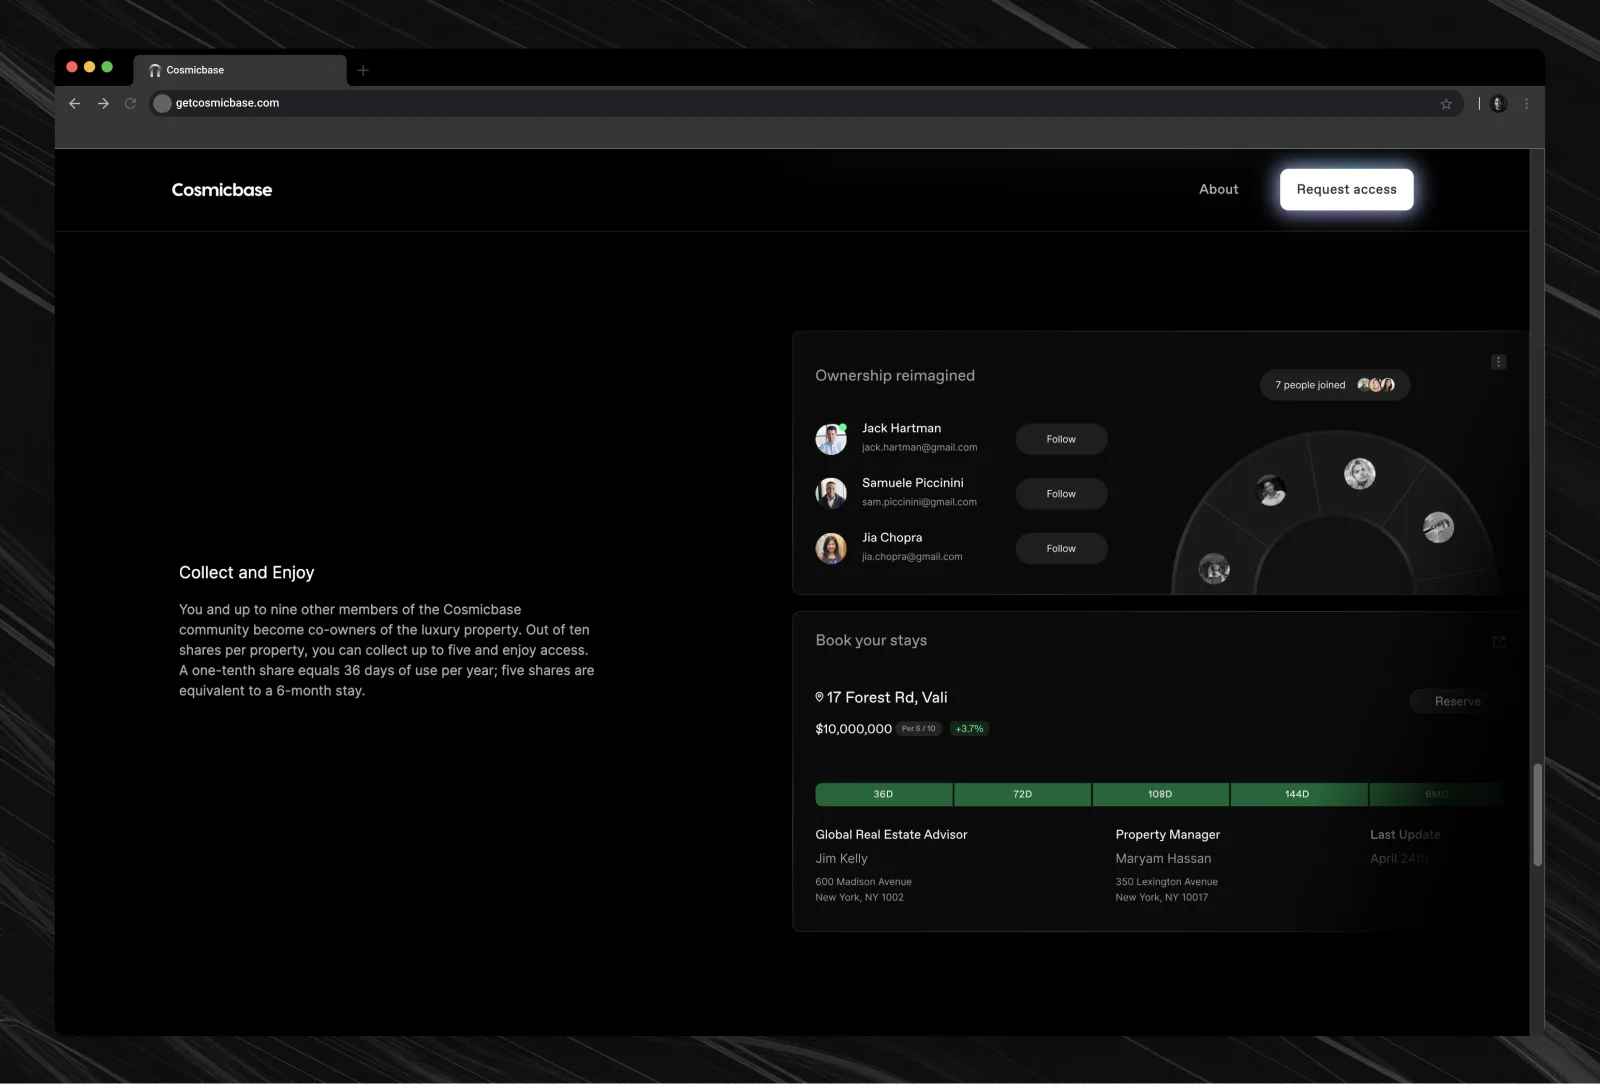This screenshot has width=1600, height=1090.
Task: Open the browser profile avatar
Action: [1498, 104]
